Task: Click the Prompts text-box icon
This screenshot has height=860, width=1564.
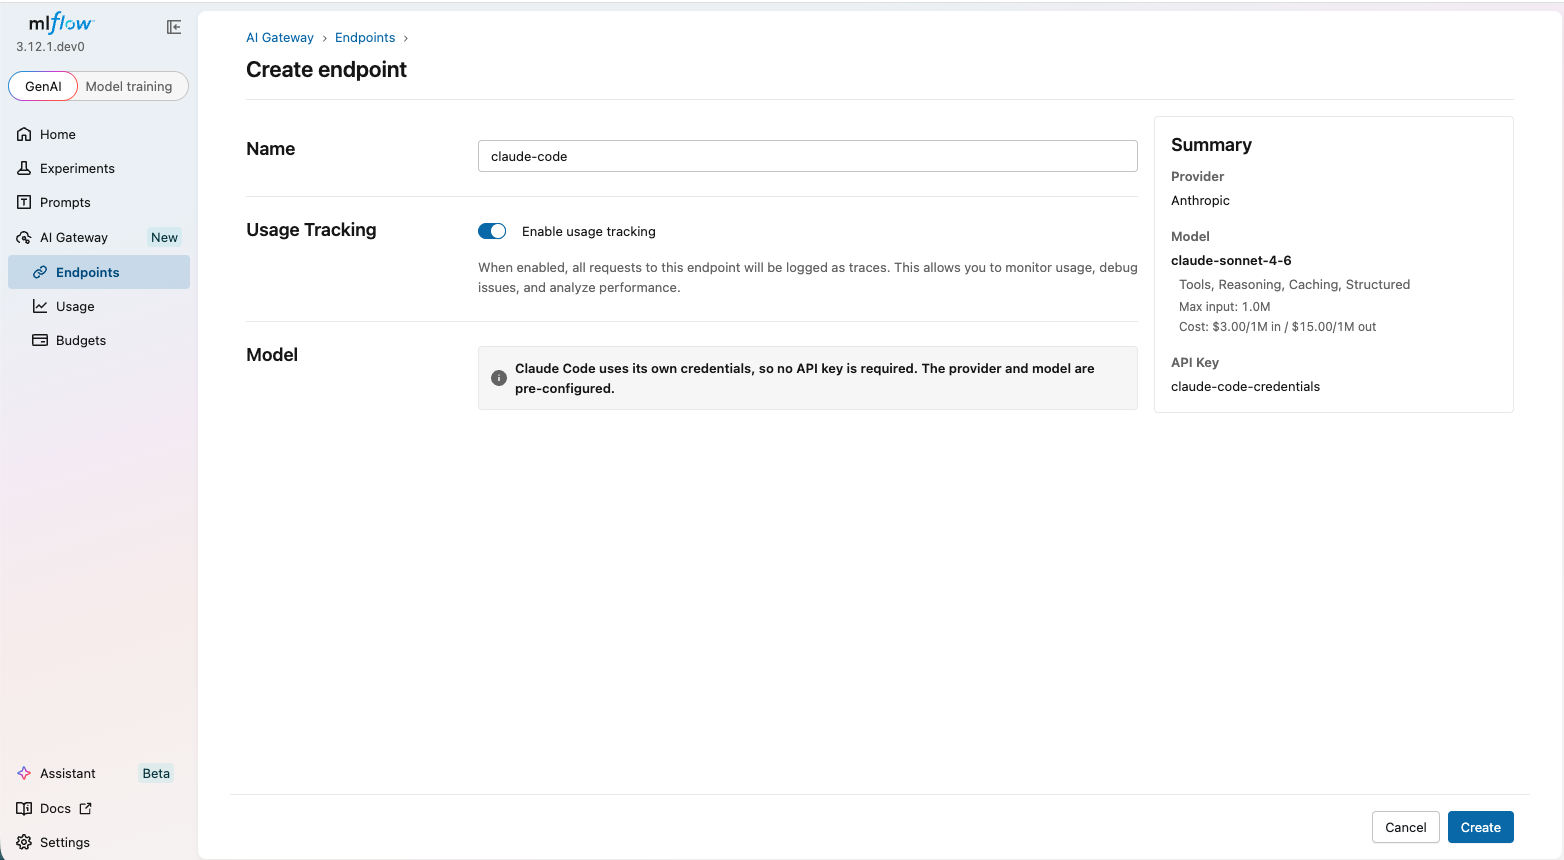Action: [x=24, y=202]
